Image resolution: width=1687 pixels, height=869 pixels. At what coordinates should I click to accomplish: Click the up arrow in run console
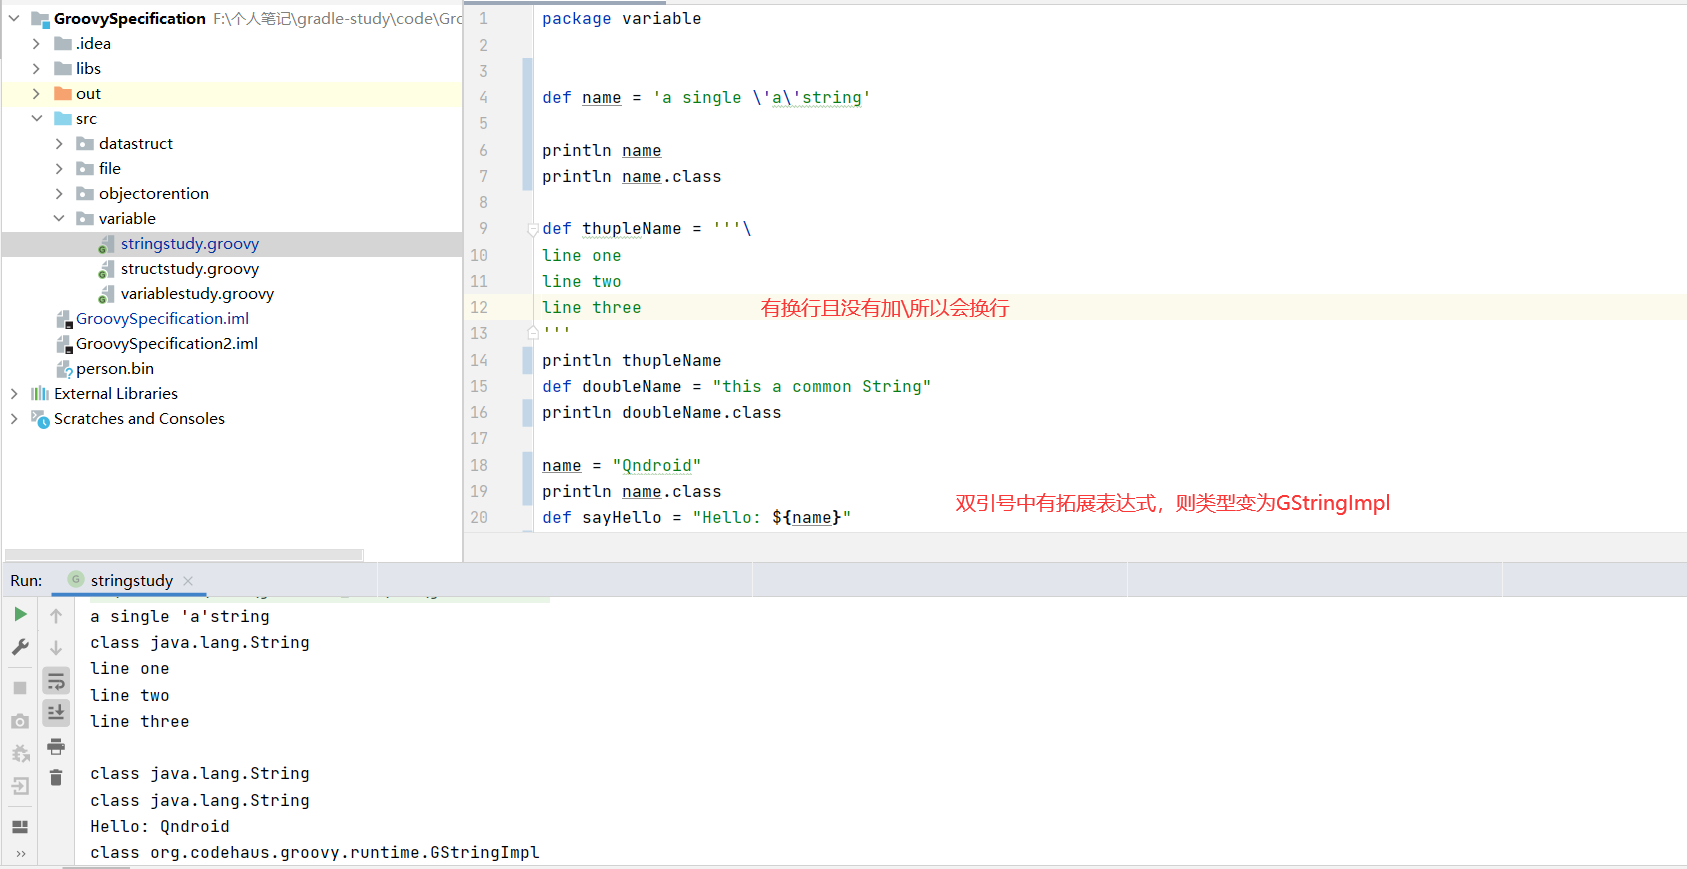56,616
